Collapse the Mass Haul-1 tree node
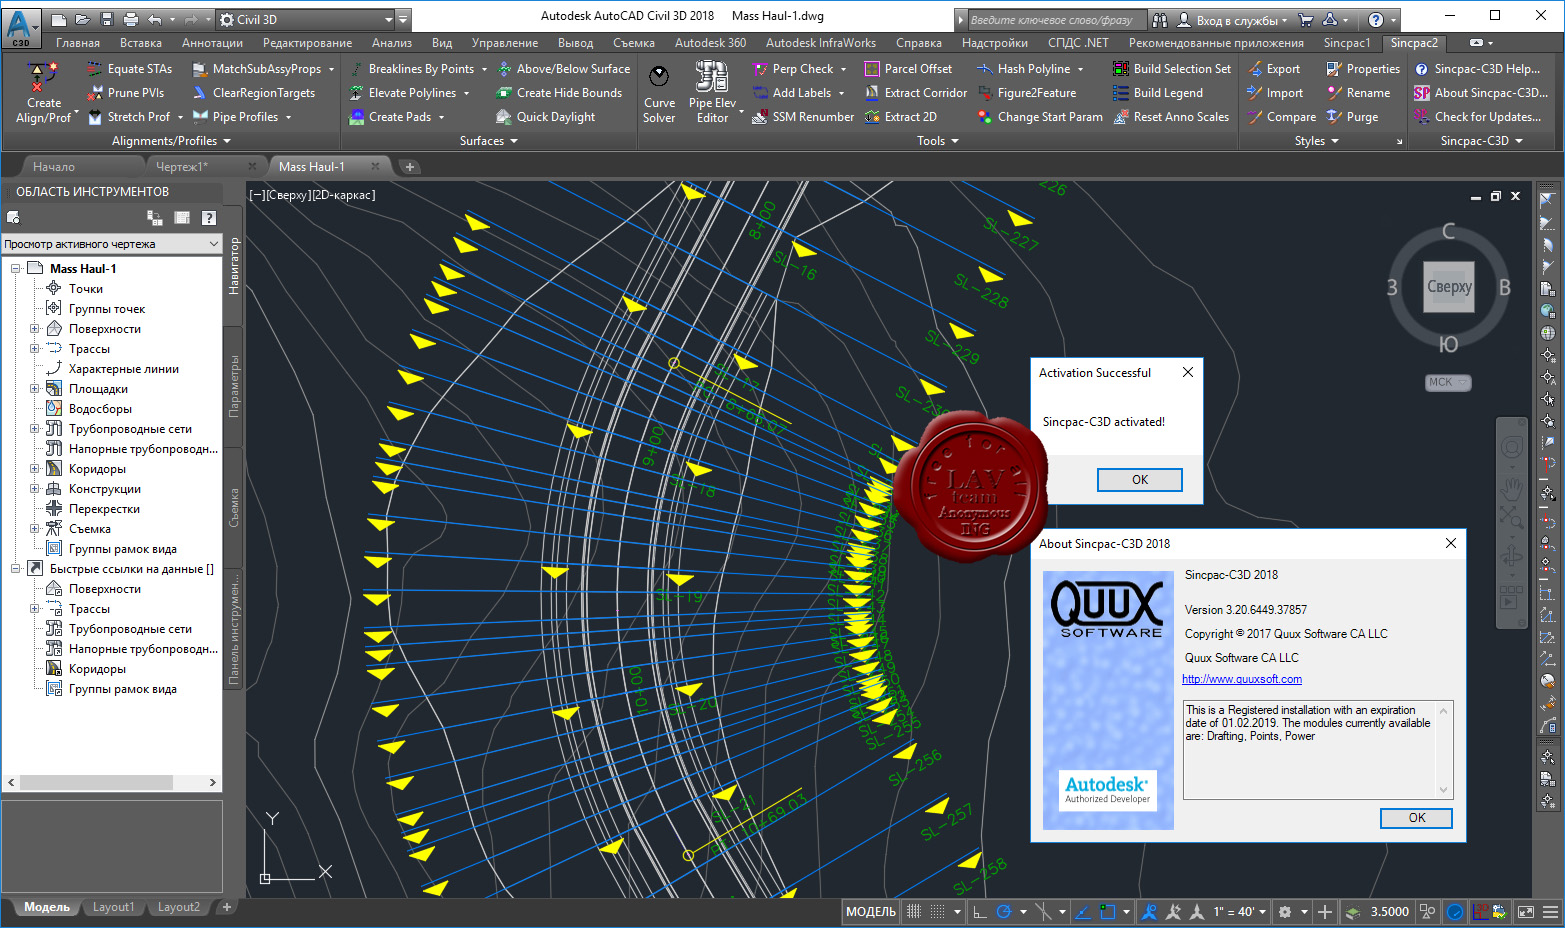This screenshot has width=1565, height=928. [x=15, y=269]
